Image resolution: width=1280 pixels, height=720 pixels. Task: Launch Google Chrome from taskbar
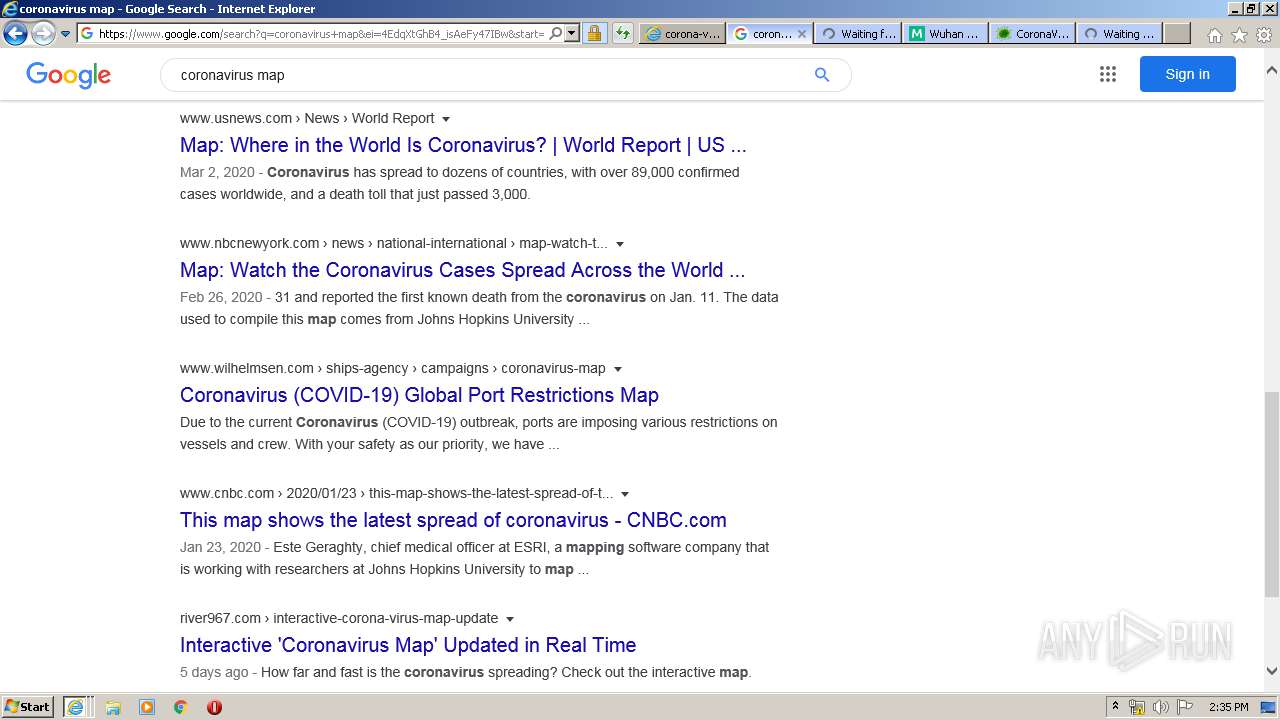[x=180, y=707]
